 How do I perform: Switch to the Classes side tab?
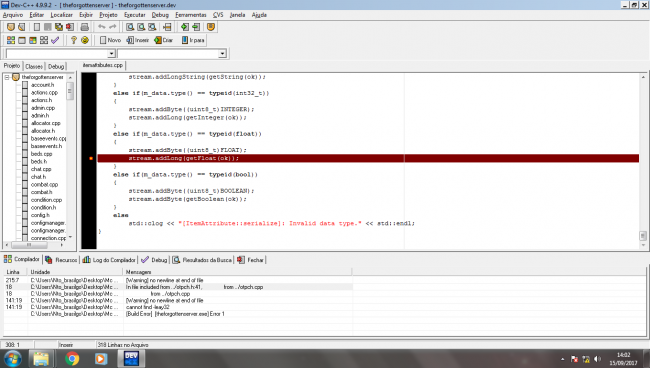pyautogui.click(x=34, y=66)
